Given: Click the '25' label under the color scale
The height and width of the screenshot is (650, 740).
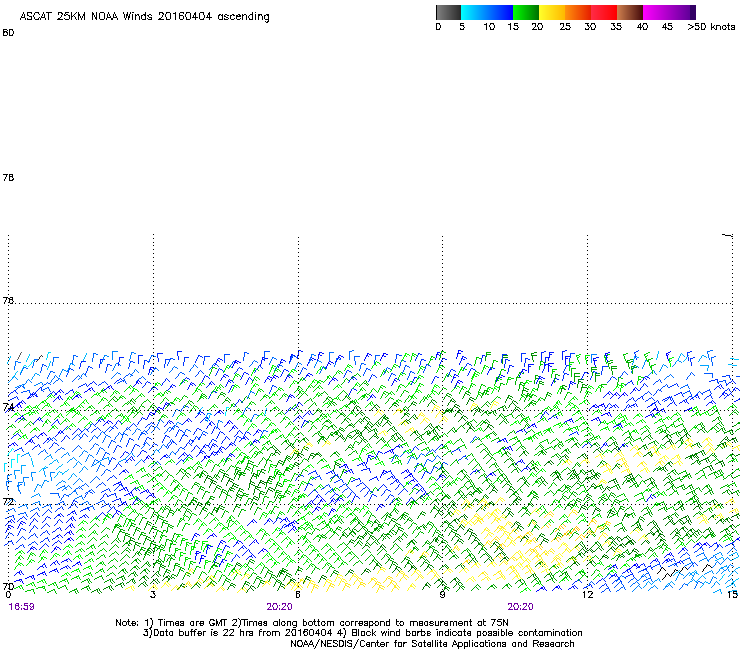Looking at the screenshot, I should [565, 27].
